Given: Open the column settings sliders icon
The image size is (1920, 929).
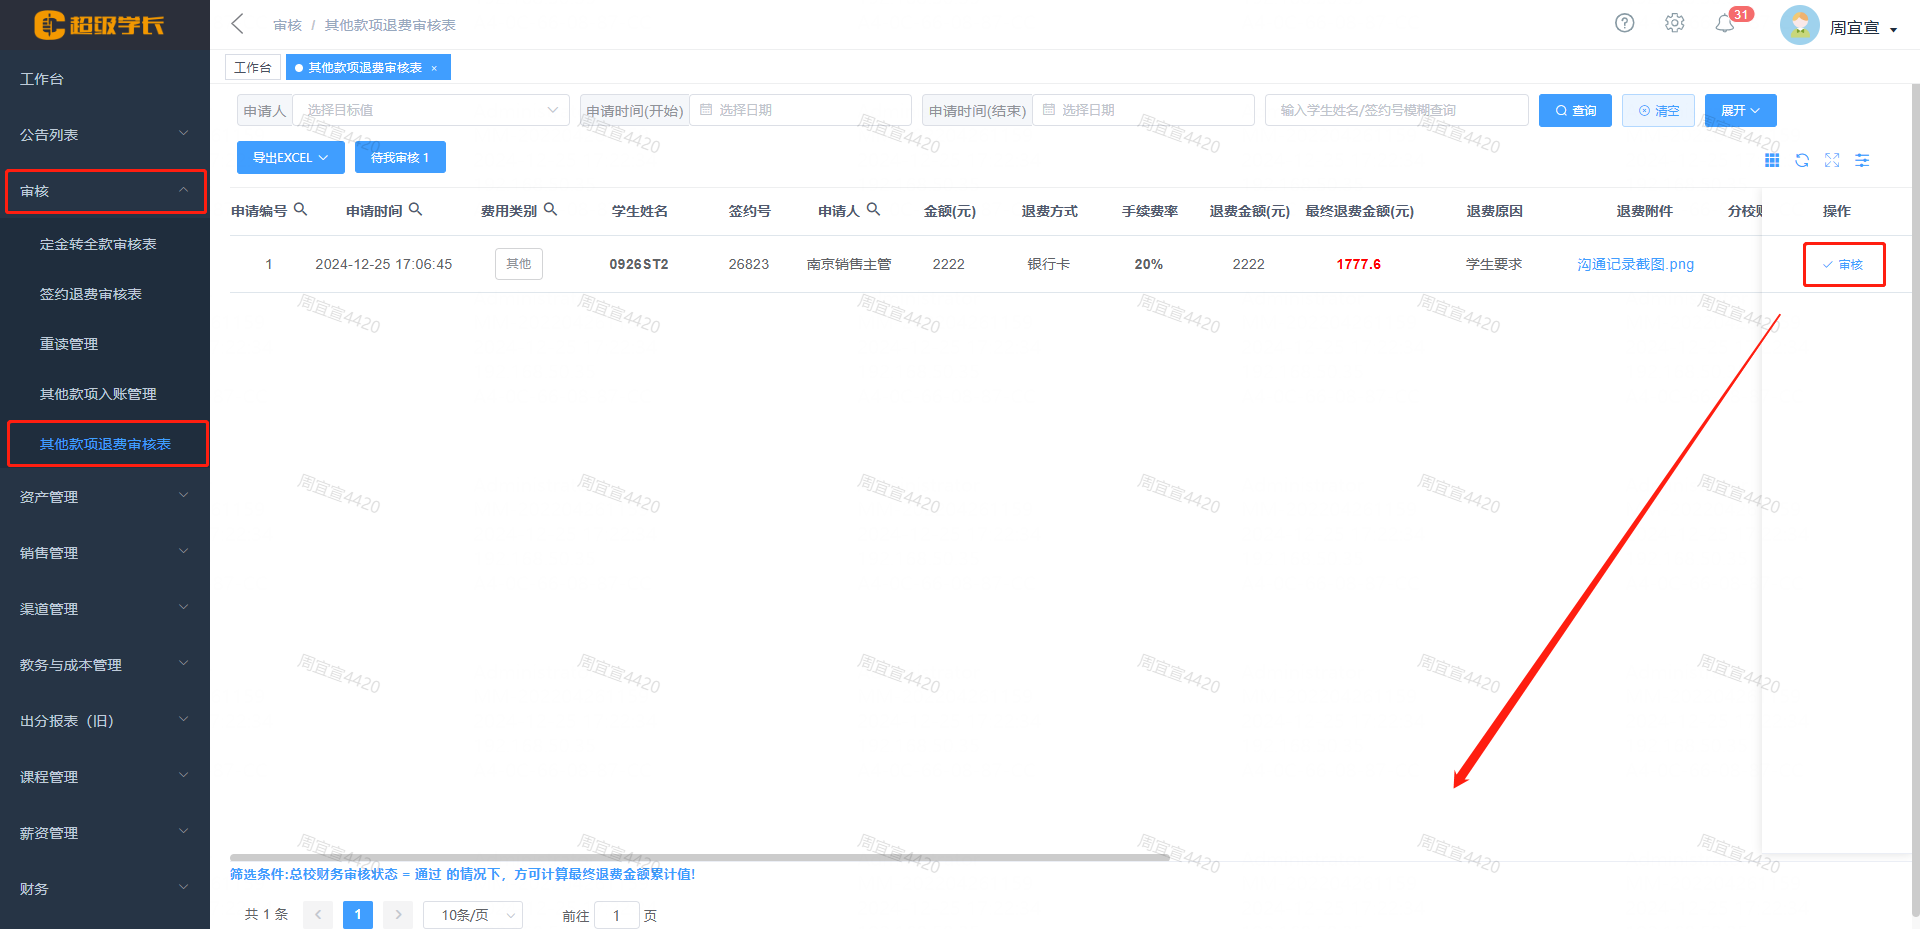Looking at the screenshot, I should click(1862, 160).
